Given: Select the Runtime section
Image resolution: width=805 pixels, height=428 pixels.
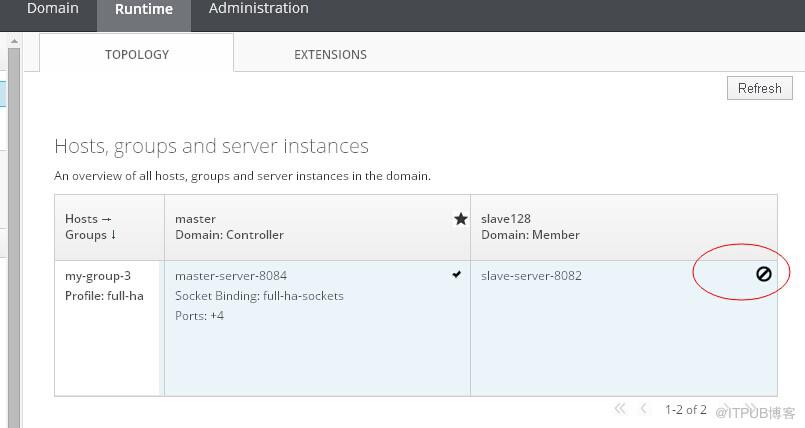Looking at the screenshot, I should point(144,9).
